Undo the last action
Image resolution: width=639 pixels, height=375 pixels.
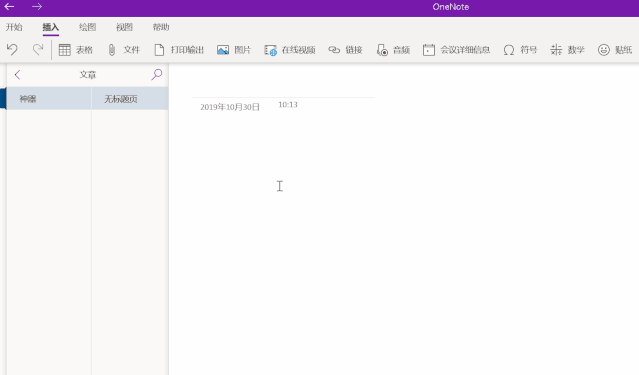click(x=12, y=50)
